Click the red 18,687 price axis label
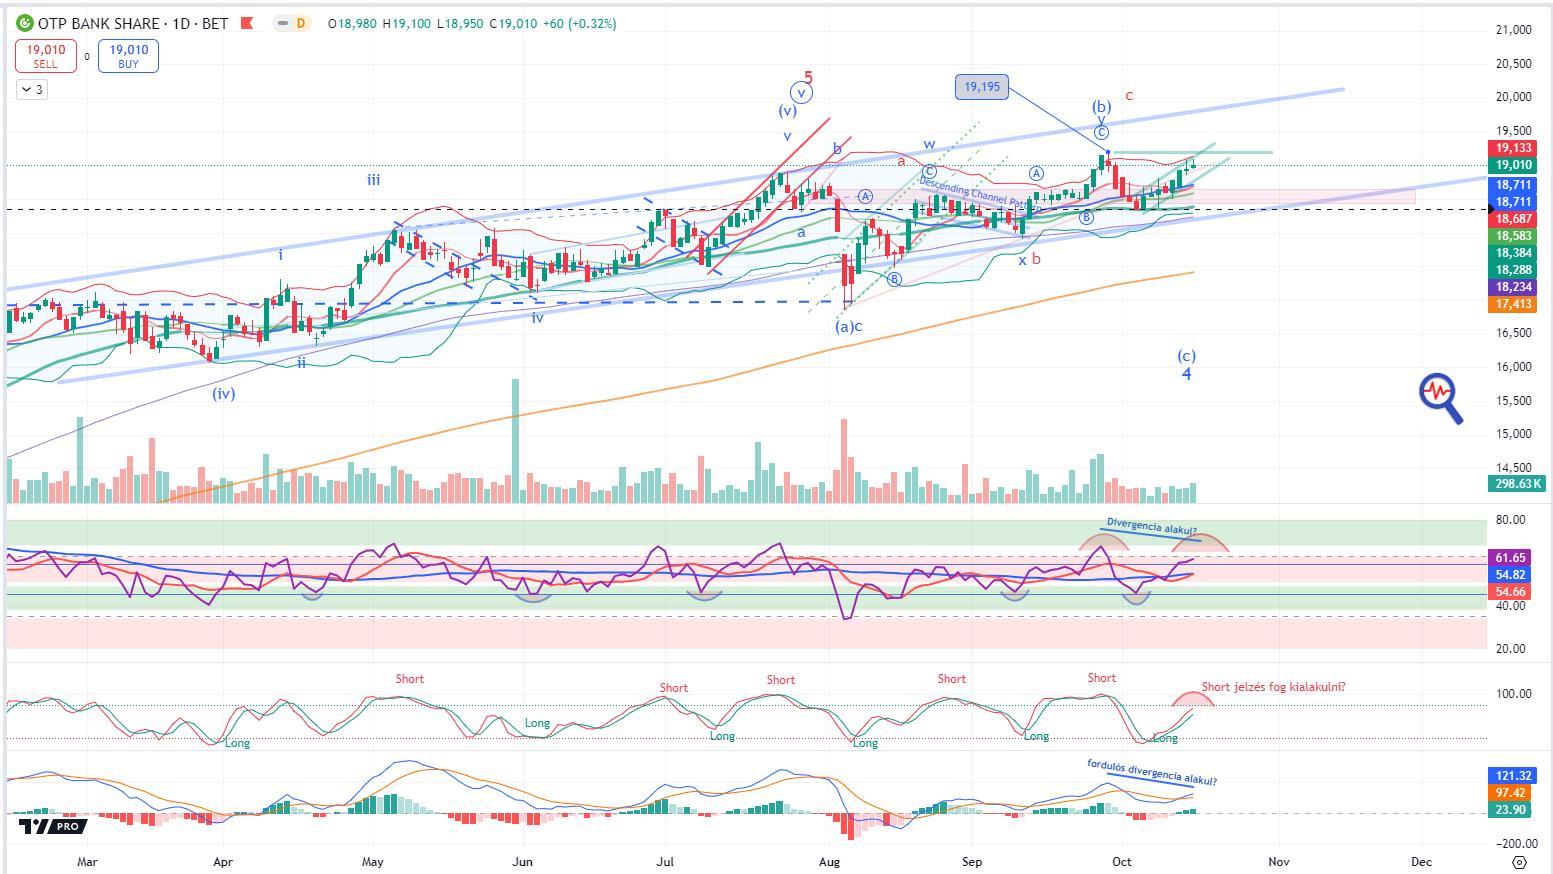1553x874 pixels. [1514, 219]
